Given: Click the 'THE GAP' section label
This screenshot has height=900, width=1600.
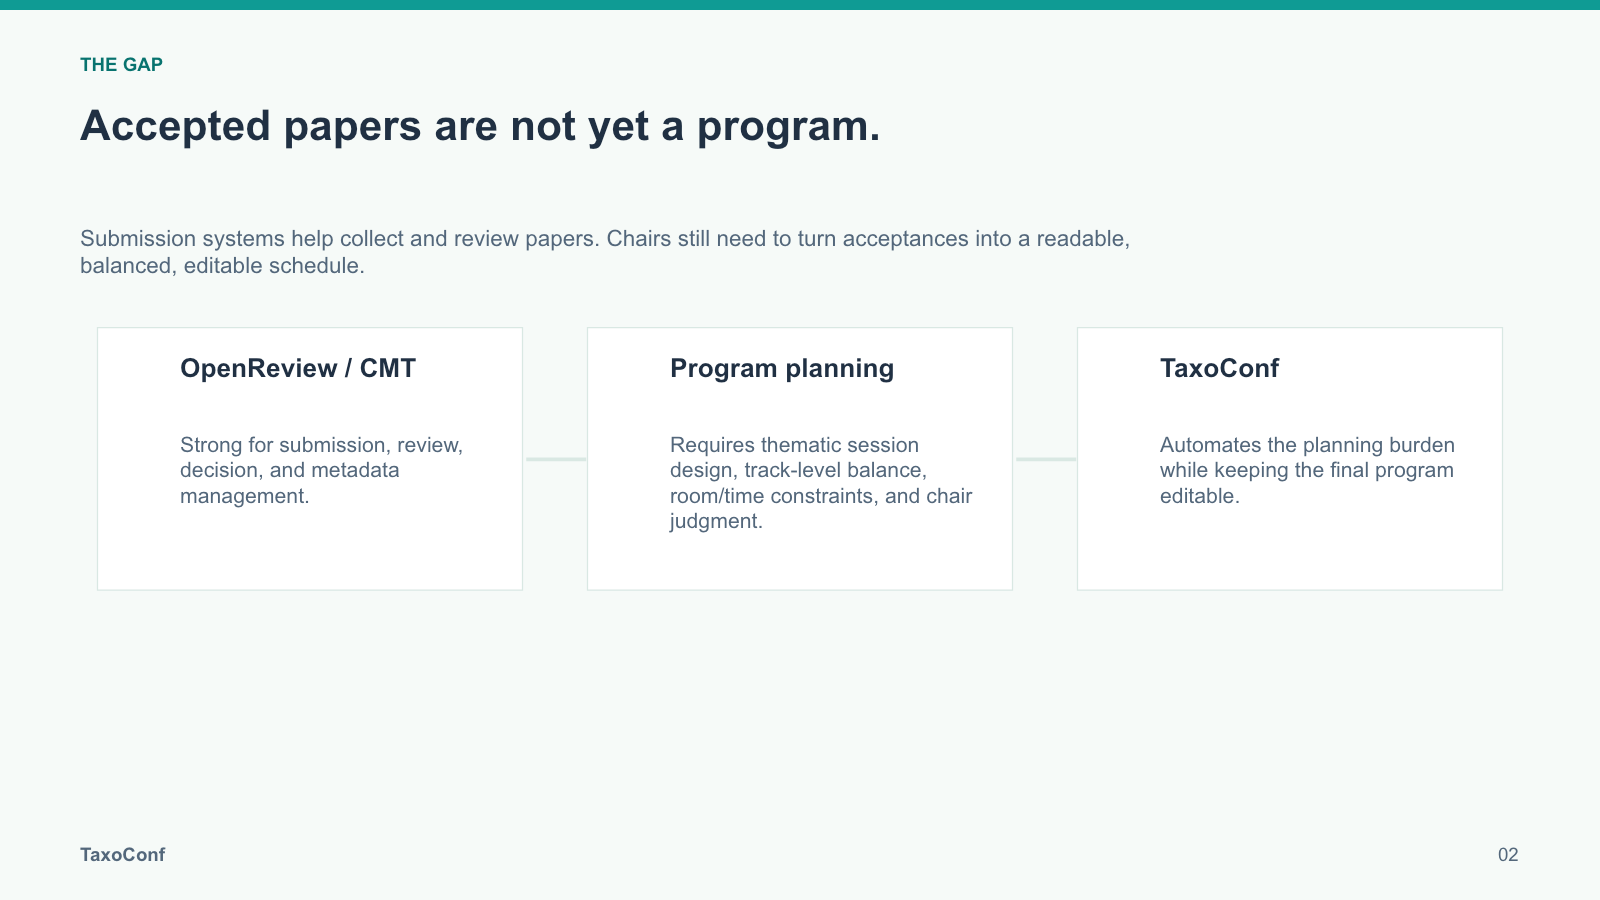Looking at the screenshot, I should pos(121,65).
